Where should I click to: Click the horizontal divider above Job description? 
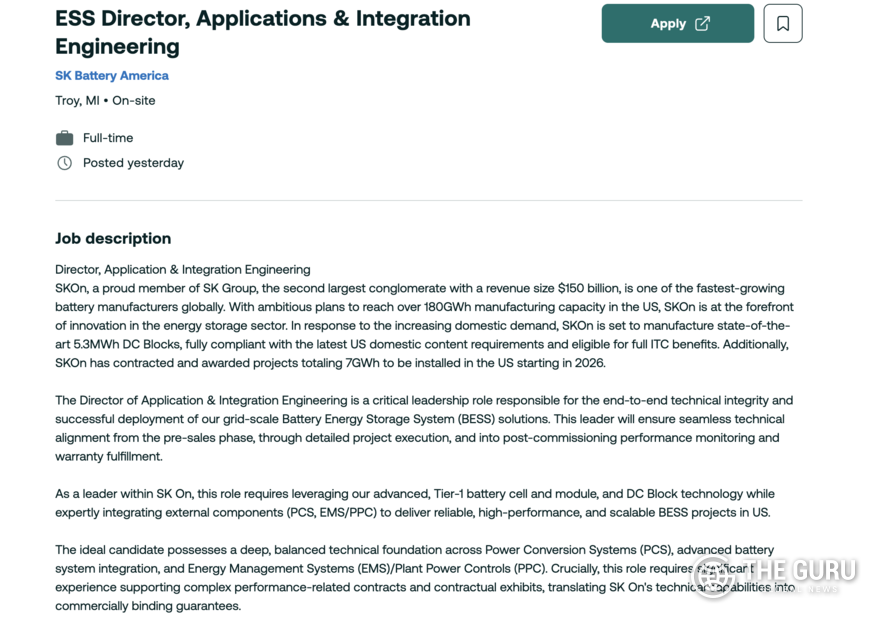click(428, 200)
